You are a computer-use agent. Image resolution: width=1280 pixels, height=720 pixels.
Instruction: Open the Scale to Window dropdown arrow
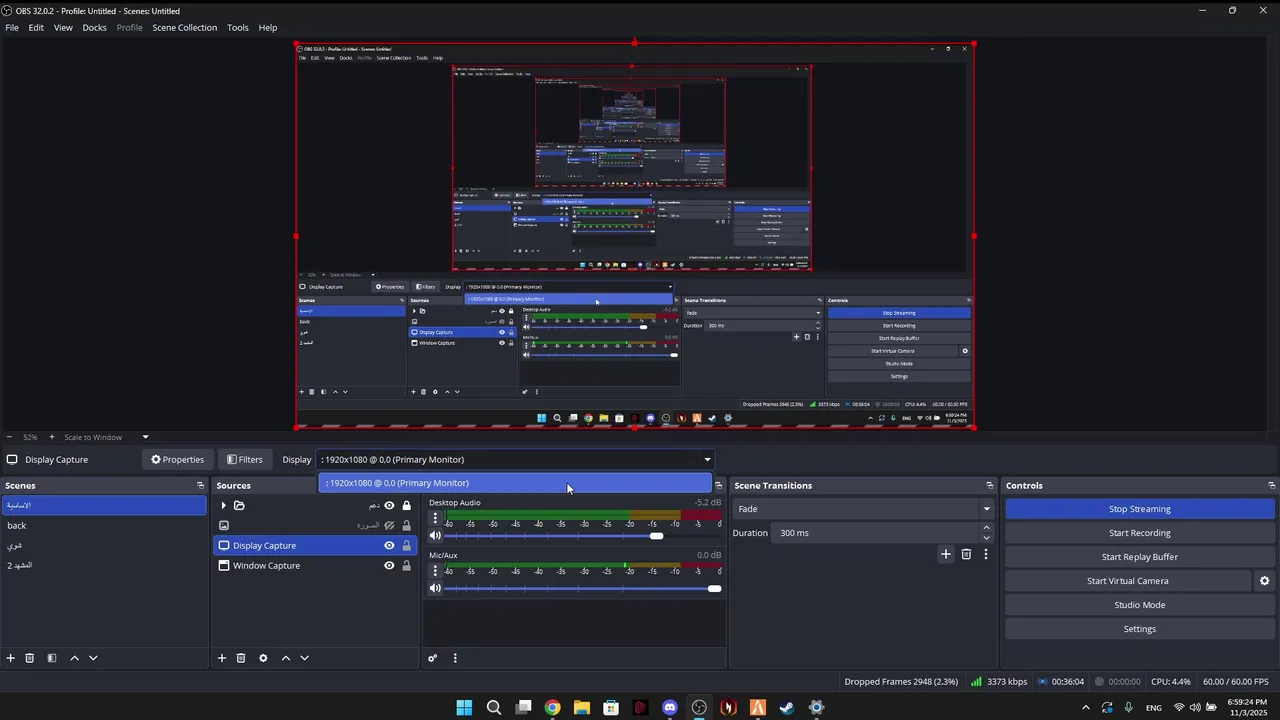(145, 437)
